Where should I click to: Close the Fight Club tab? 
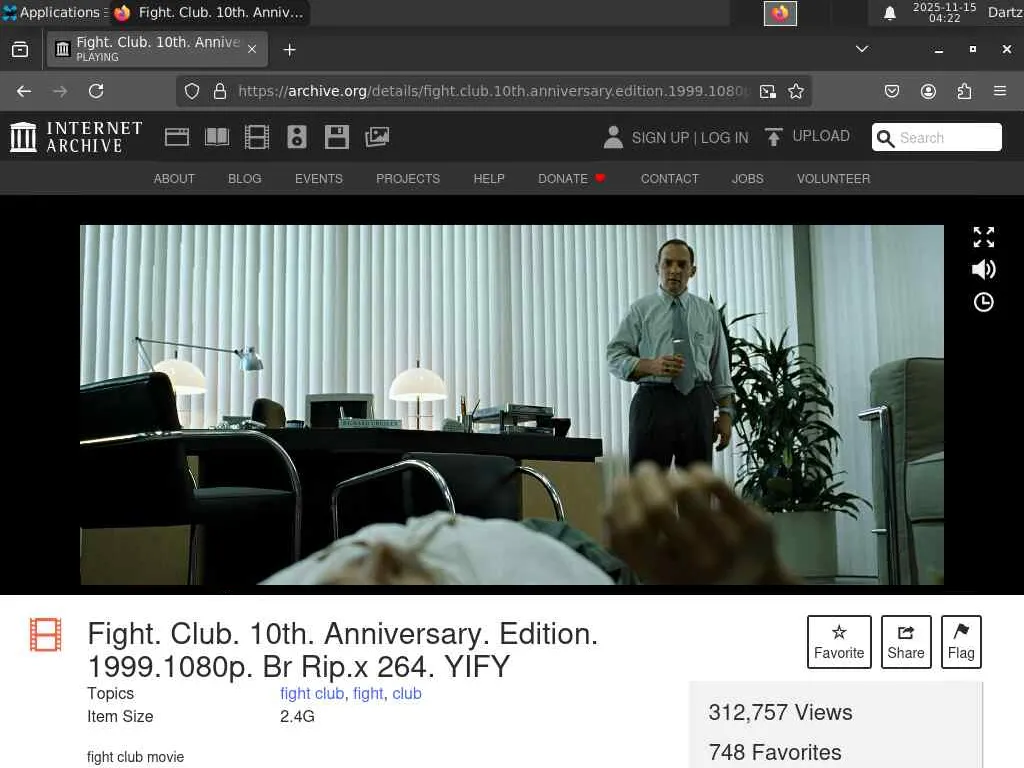(x=252, y=49)
